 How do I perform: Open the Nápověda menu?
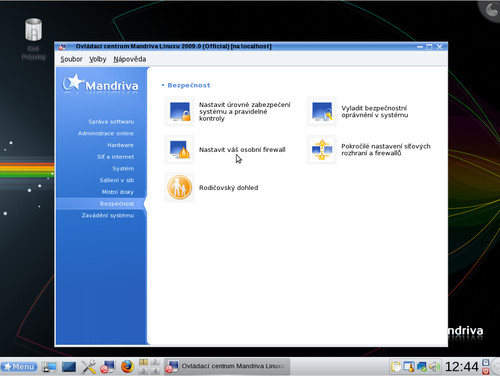pos(130,59)
